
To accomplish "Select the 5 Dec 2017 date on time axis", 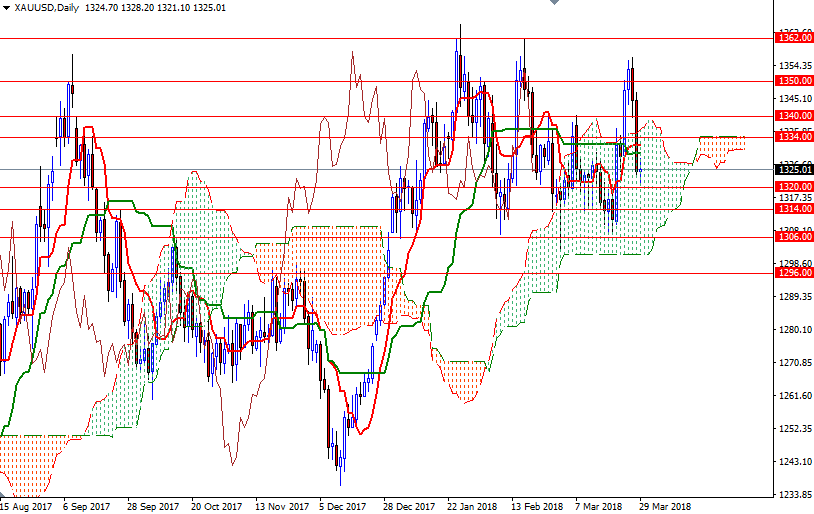I will click(342, 506).
